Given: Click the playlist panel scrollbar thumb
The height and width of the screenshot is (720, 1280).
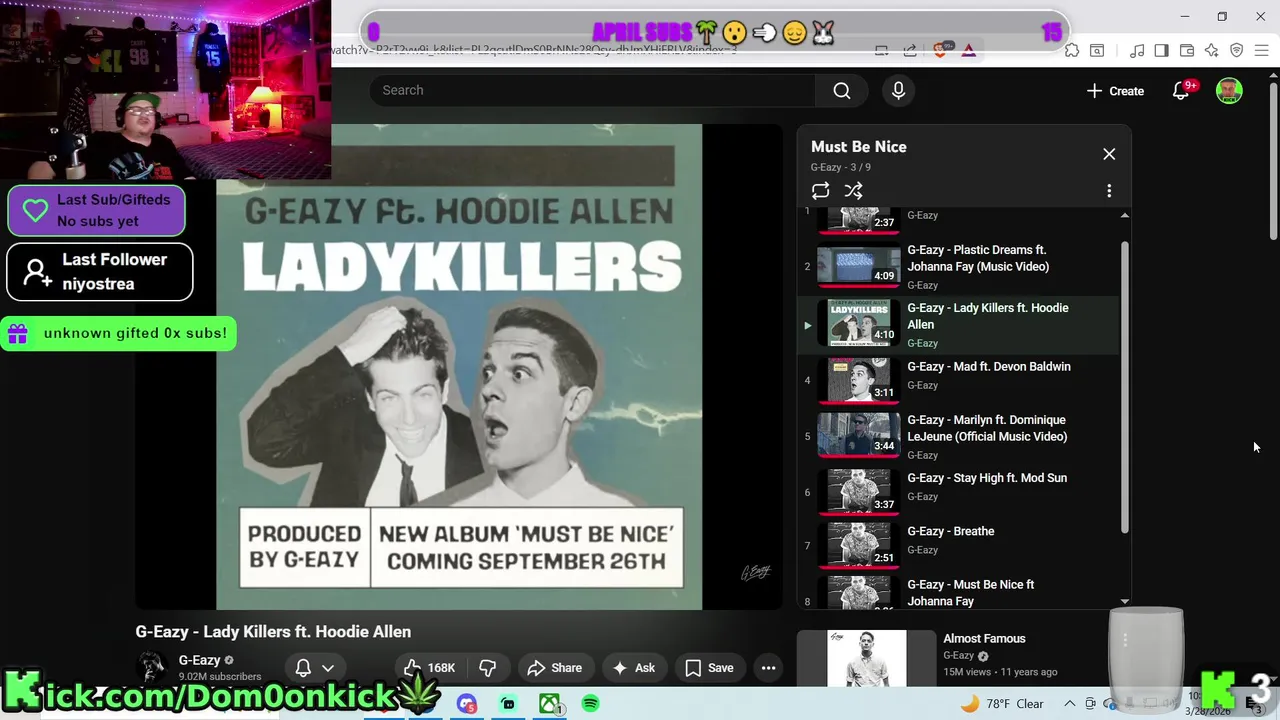Looking at the screenshot, I should click(x=1124, y=386).
